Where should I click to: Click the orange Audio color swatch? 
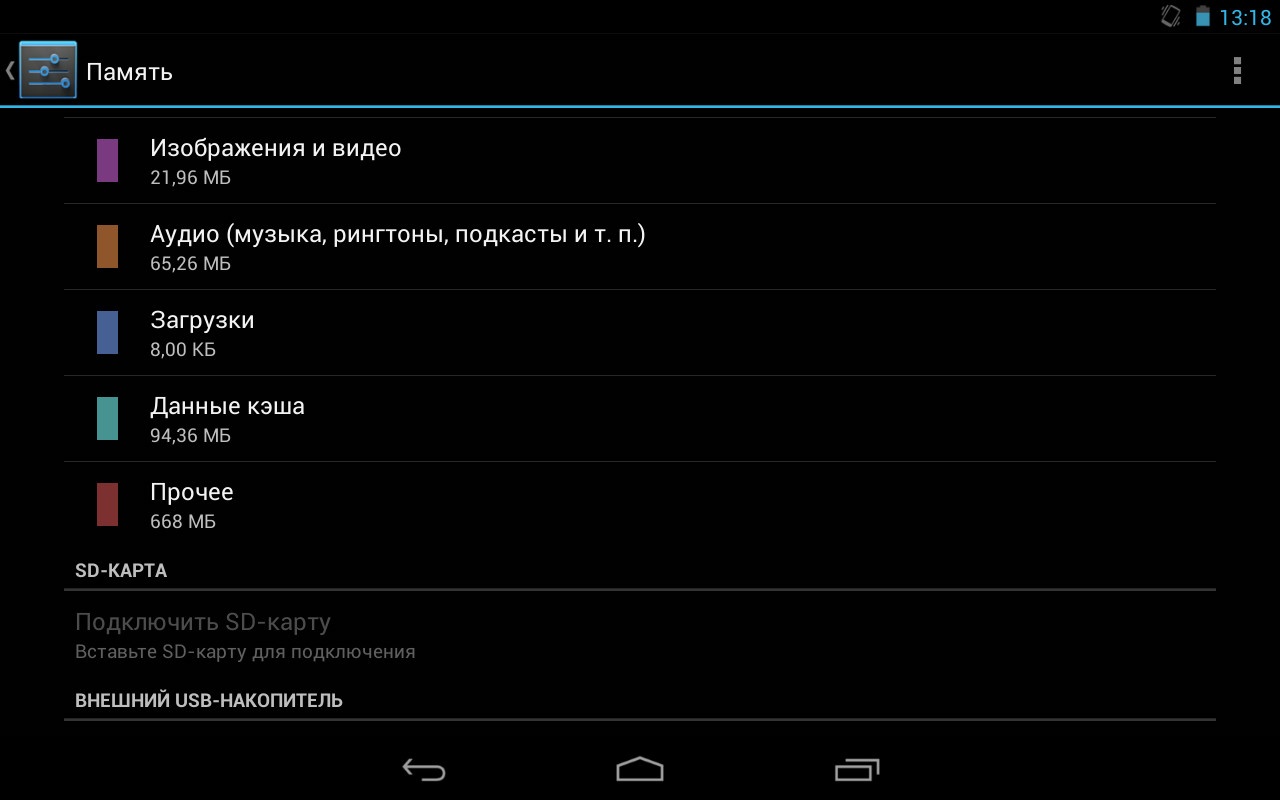107,247
